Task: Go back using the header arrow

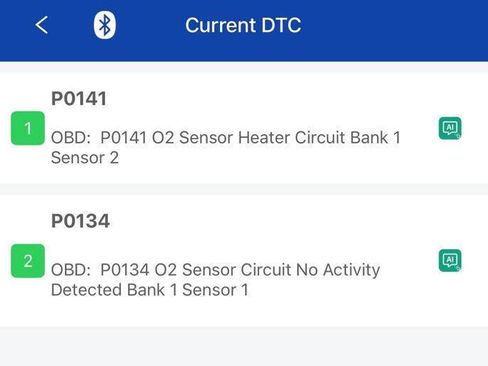Action: 42,25
